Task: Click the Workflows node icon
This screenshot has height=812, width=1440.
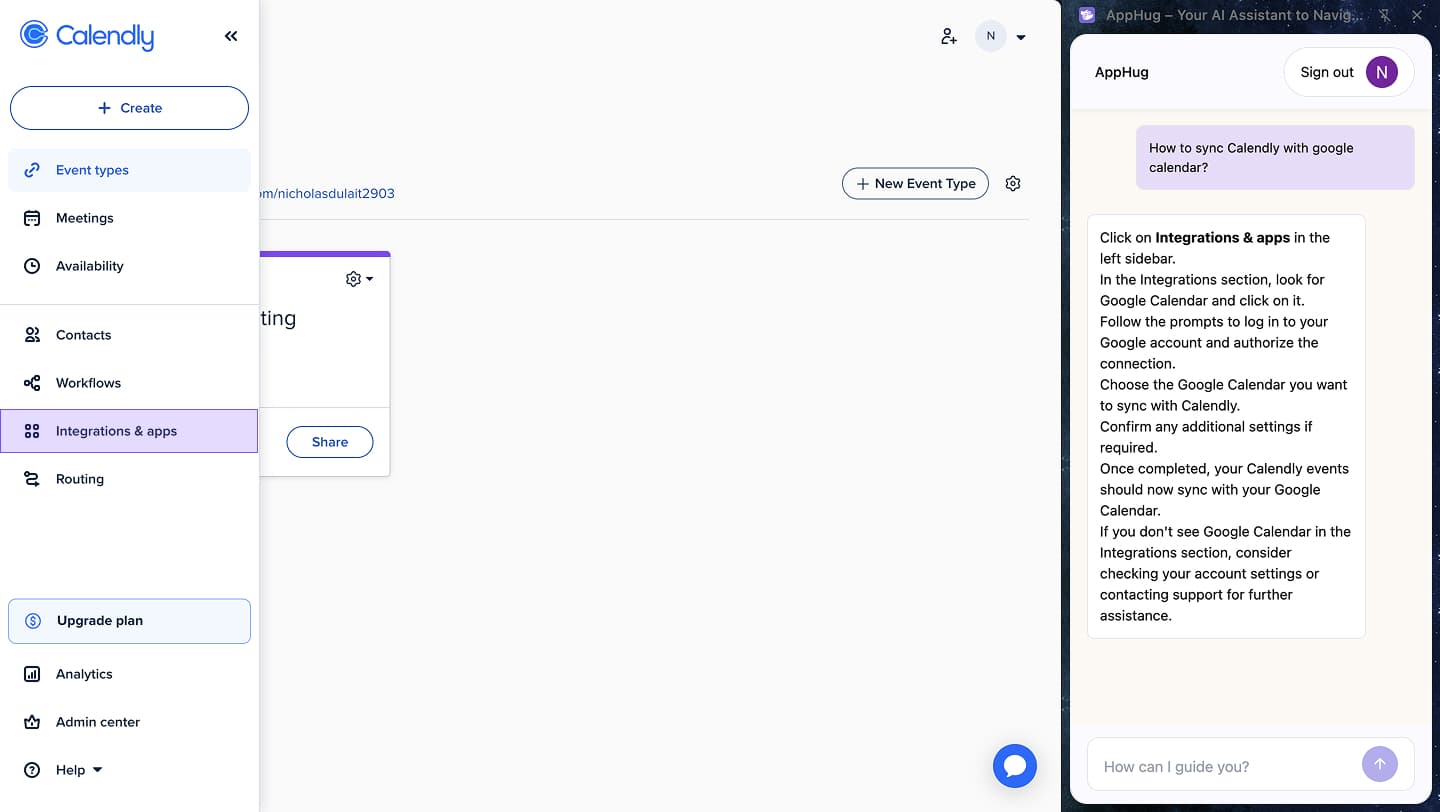Action: [x=32, y=383]
